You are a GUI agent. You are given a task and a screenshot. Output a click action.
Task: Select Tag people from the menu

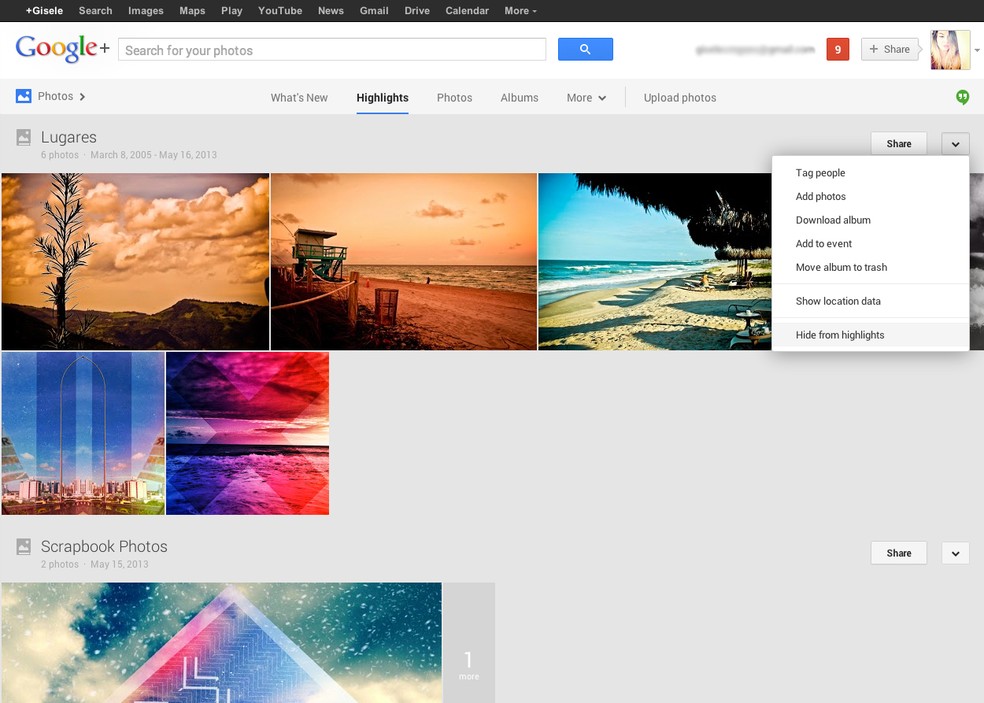[x=870, y=173]
